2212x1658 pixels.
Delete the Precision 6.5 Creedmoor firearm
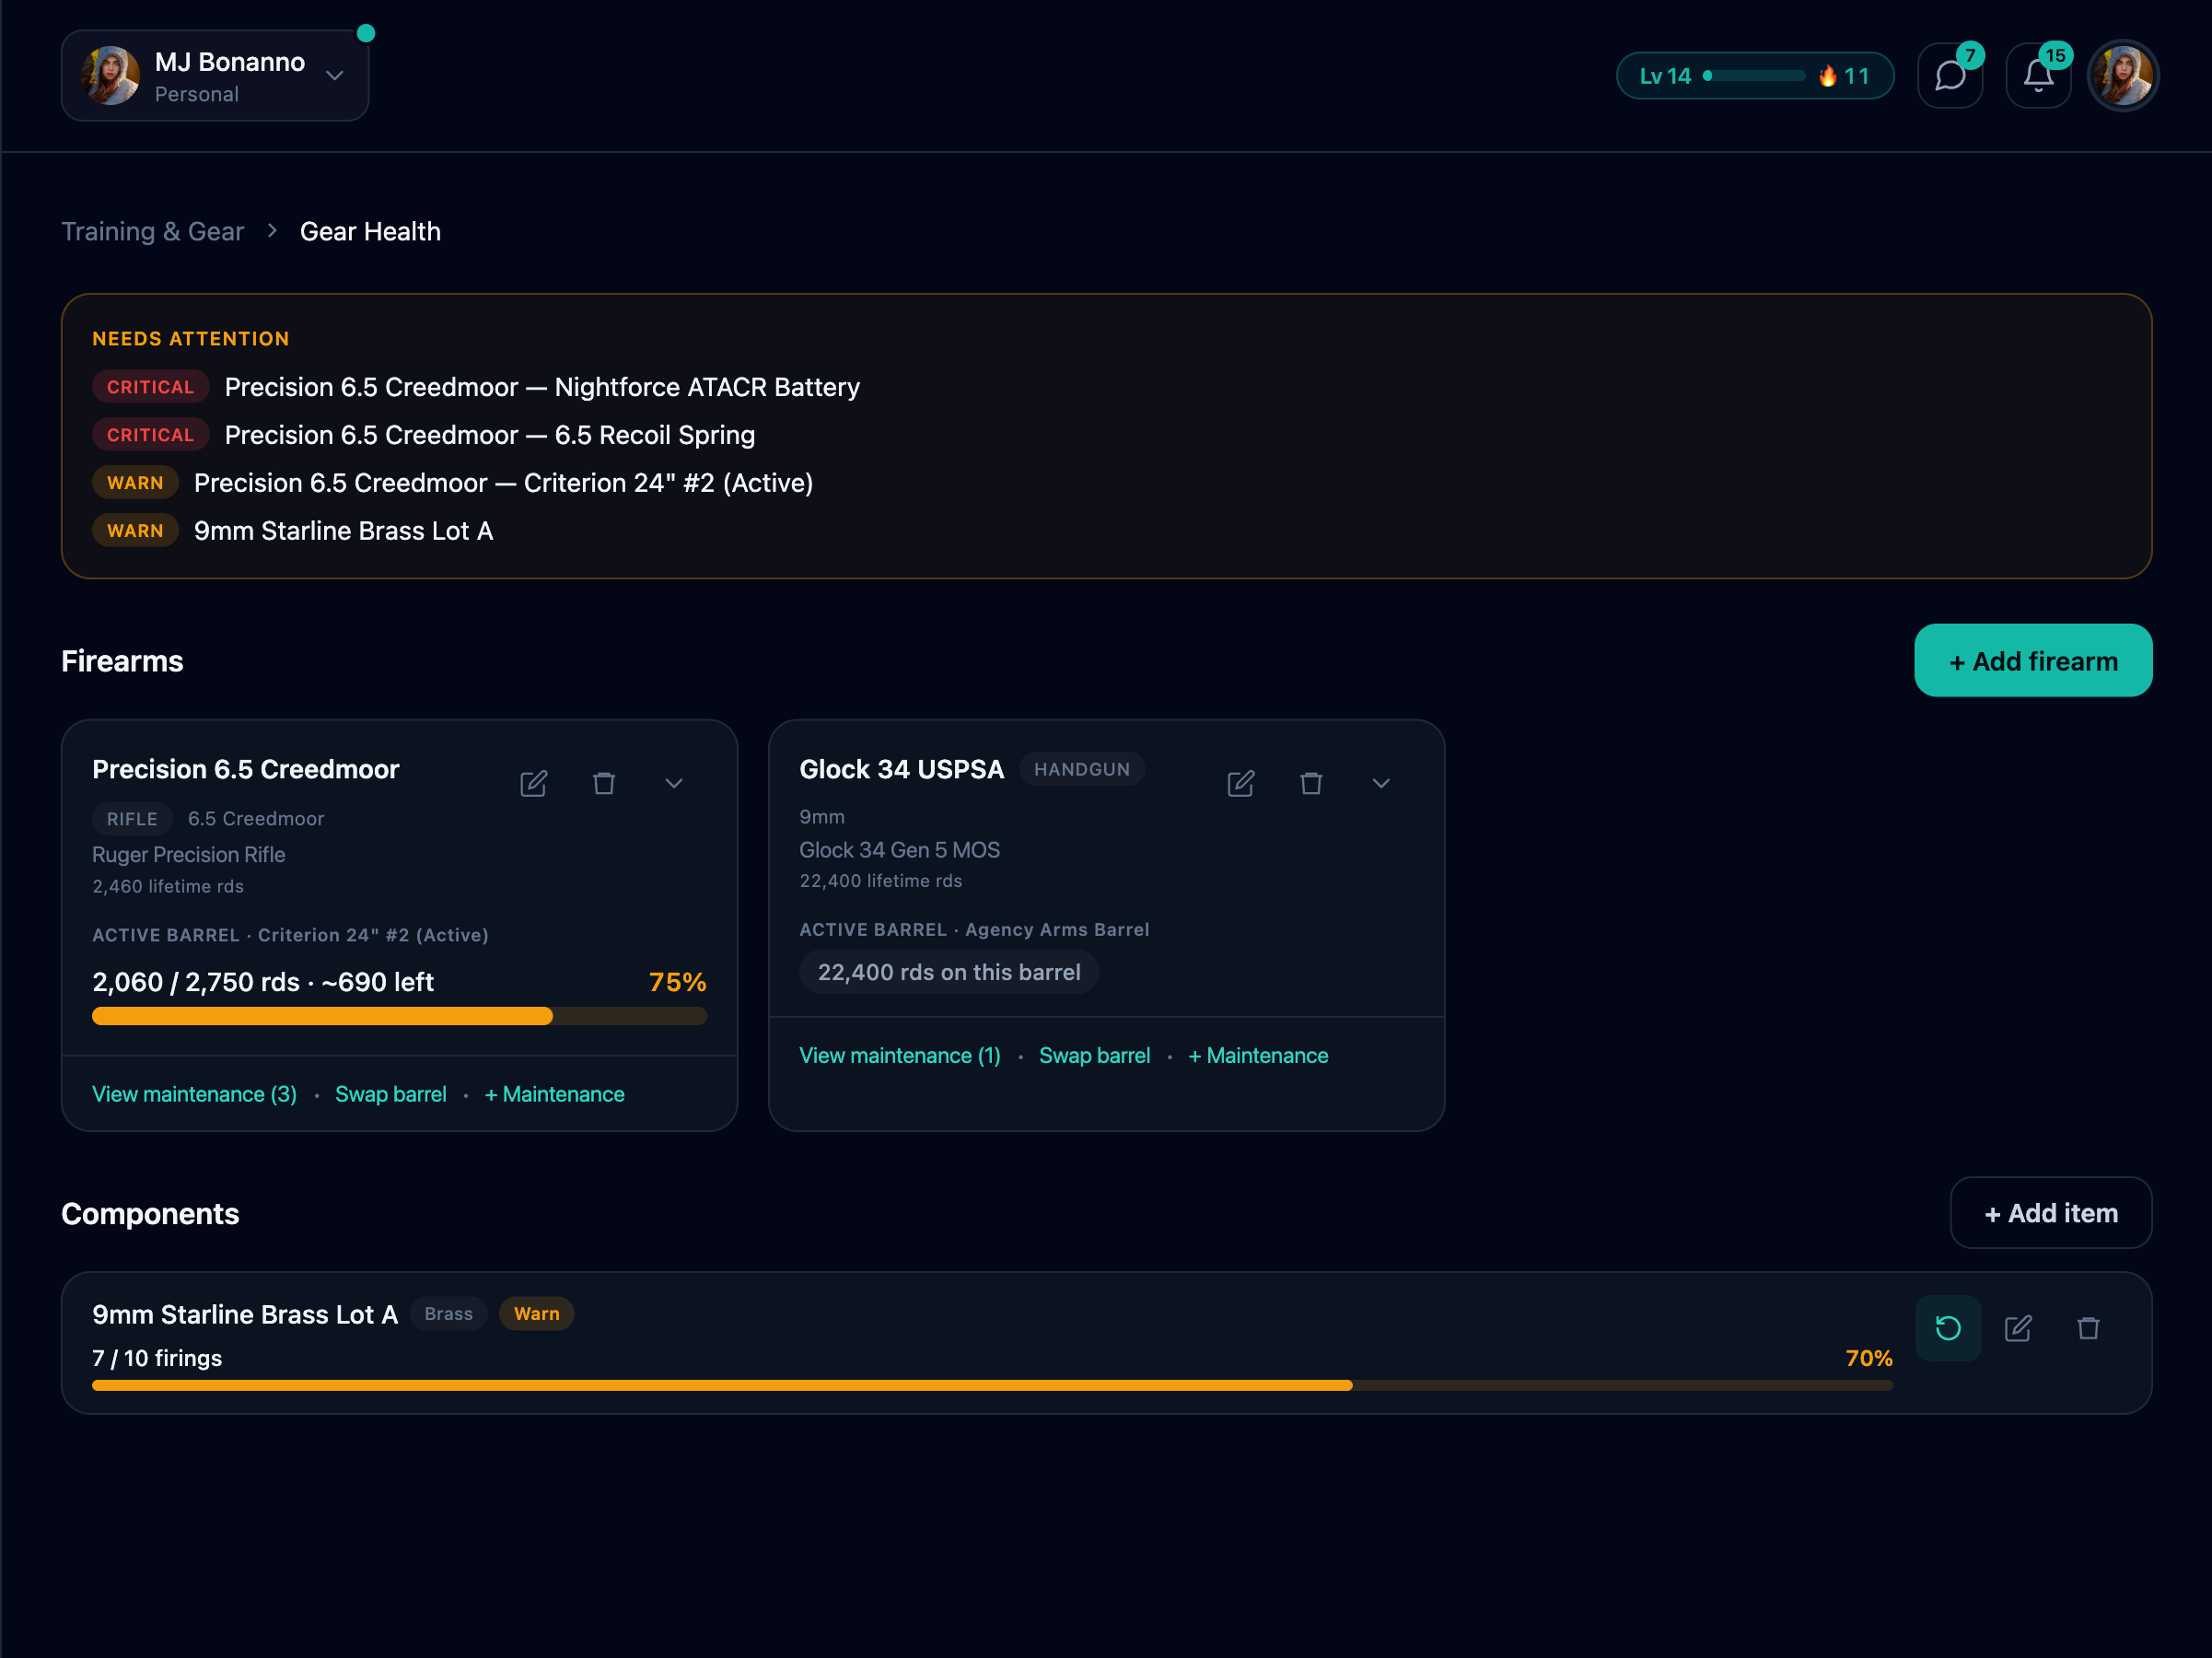[604, 783]
